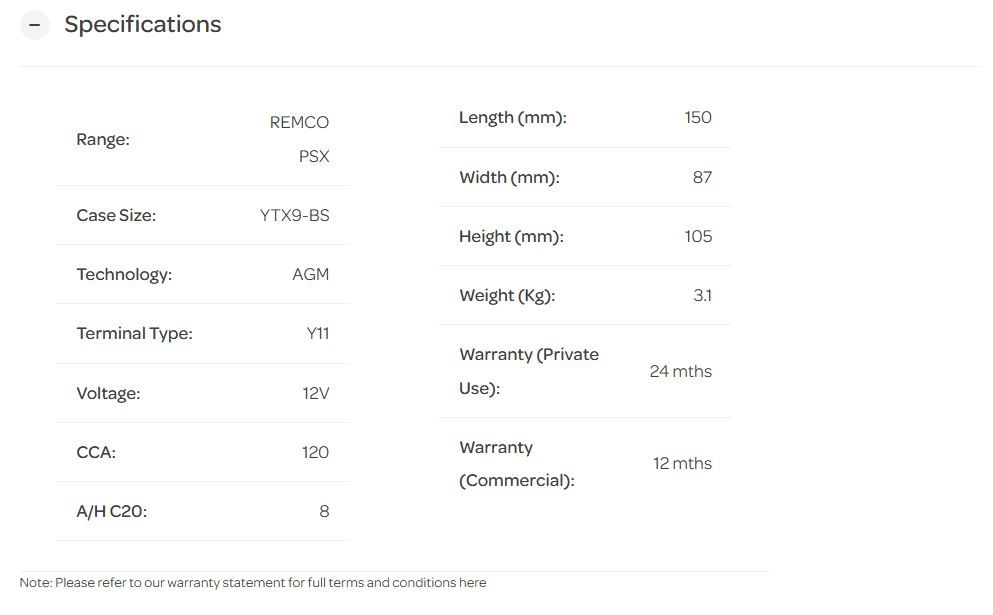Screen dimensions: 993x615
Task: Click the 12V voltage value
Action: [315, 393]
